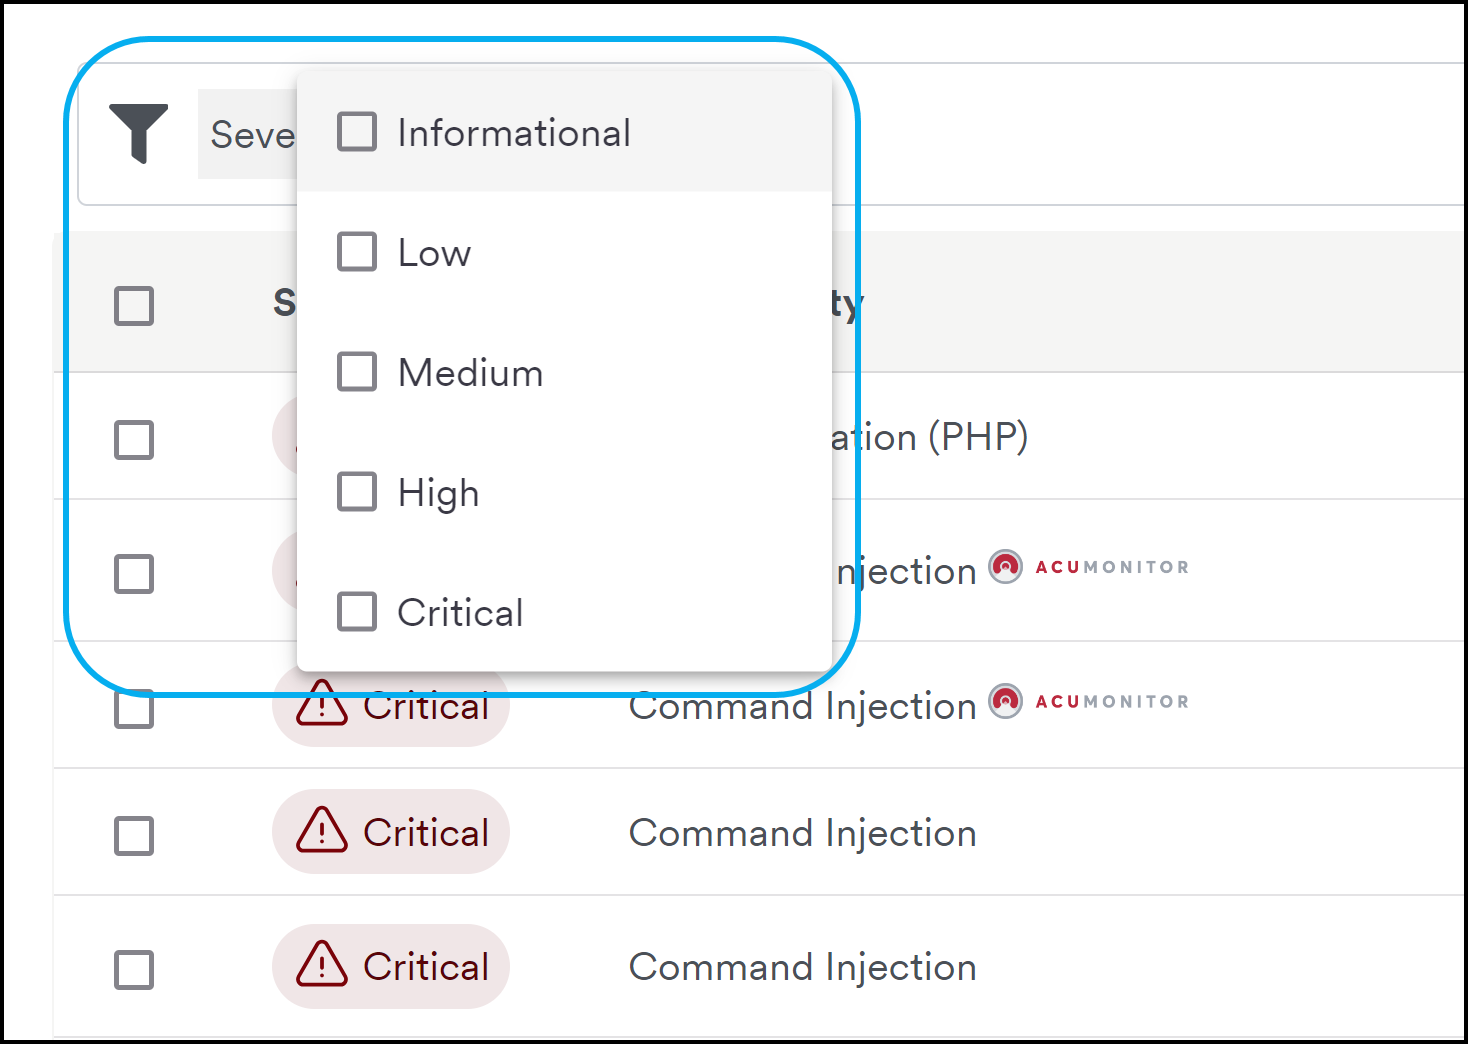This screenshot has width=1468, height=1044.
Task: Click the warning triangle on the last row's Critical badge
Action: point(322,964)
